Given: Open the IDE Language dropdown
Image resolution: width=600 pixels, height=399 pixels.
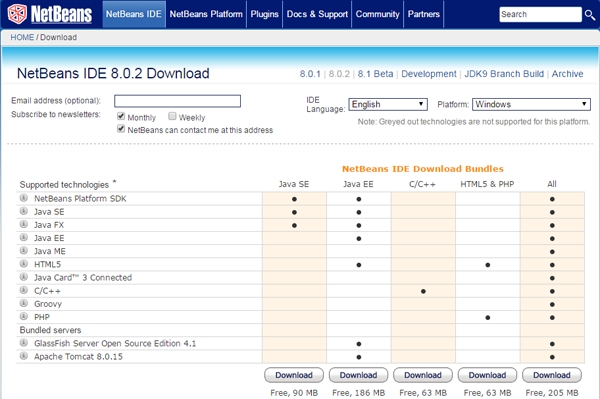Looking at the screenshot, I should 388,104.
